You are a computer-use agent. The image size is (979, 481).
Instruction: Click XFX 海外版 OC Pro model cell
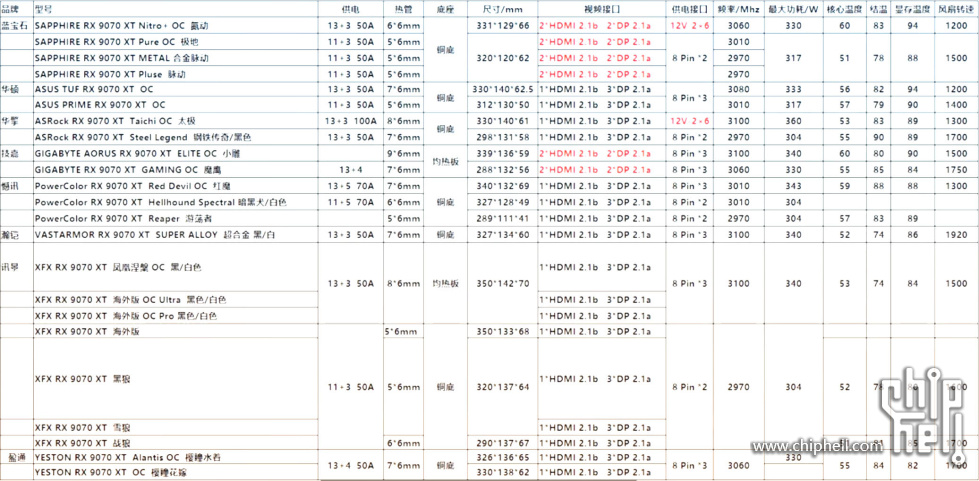pos(175,316)
